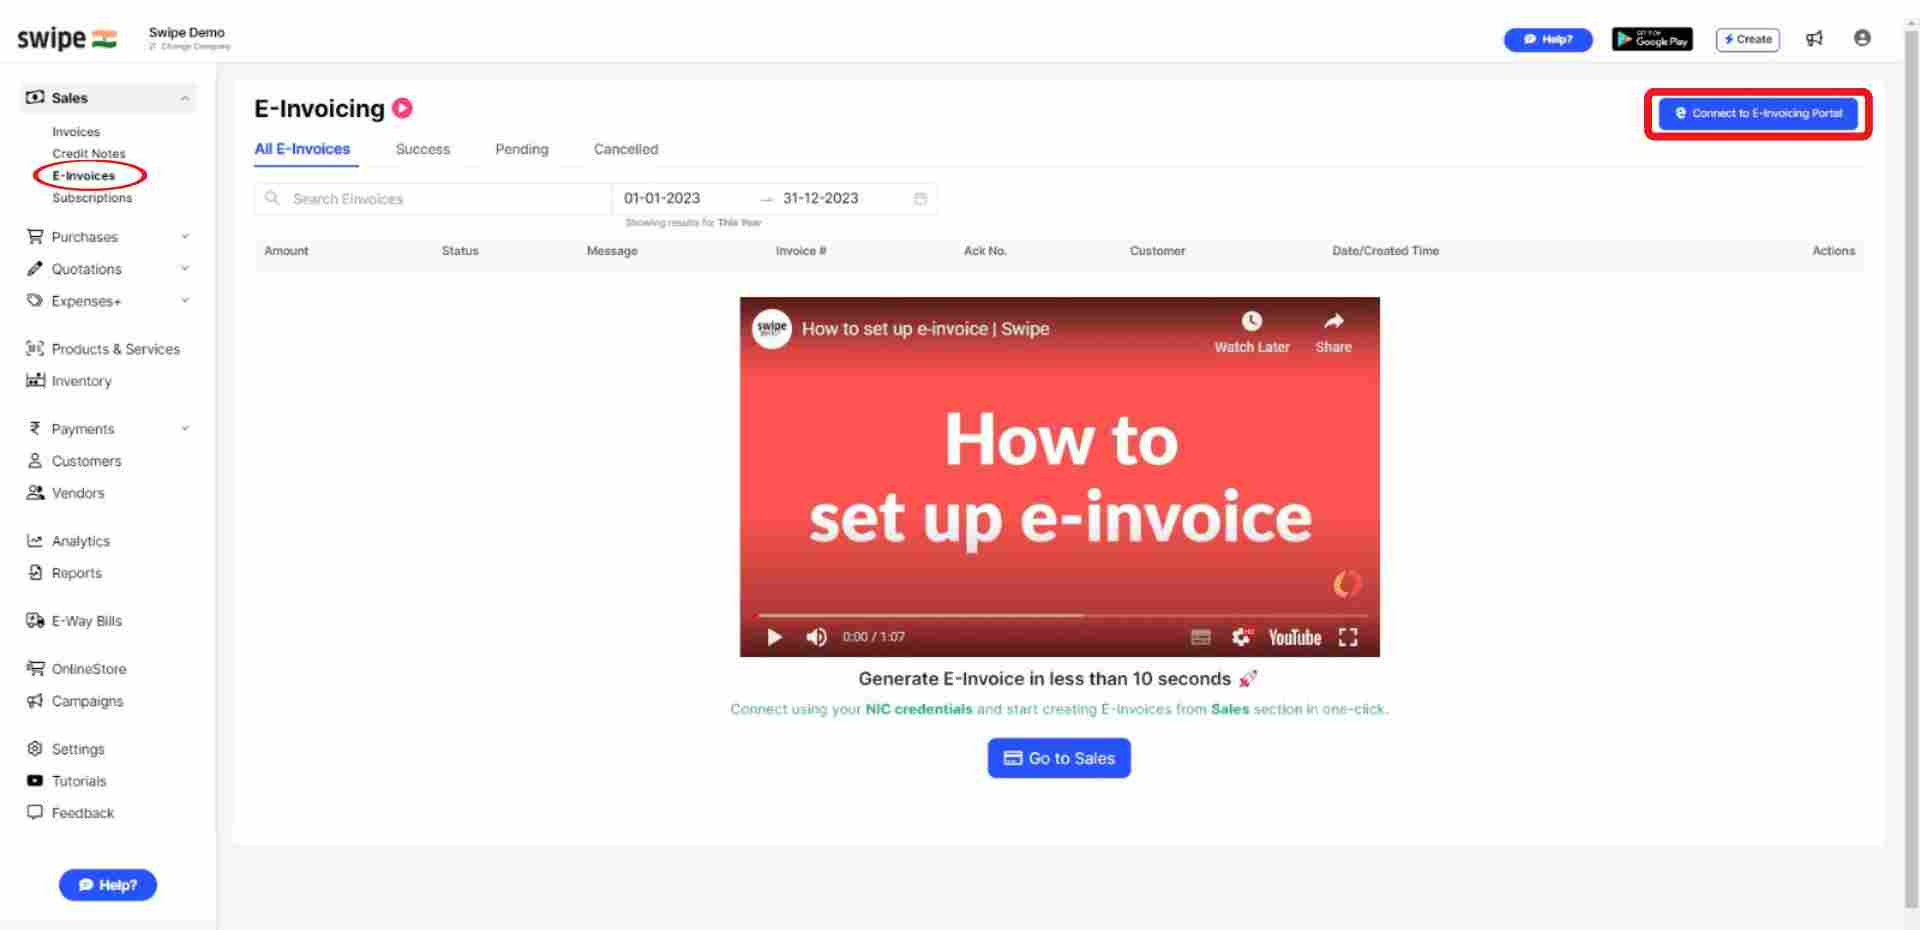This screenshot has width=1920, height=930.
Task: Click the end date 31-12-2023
Action: (821, 198)
